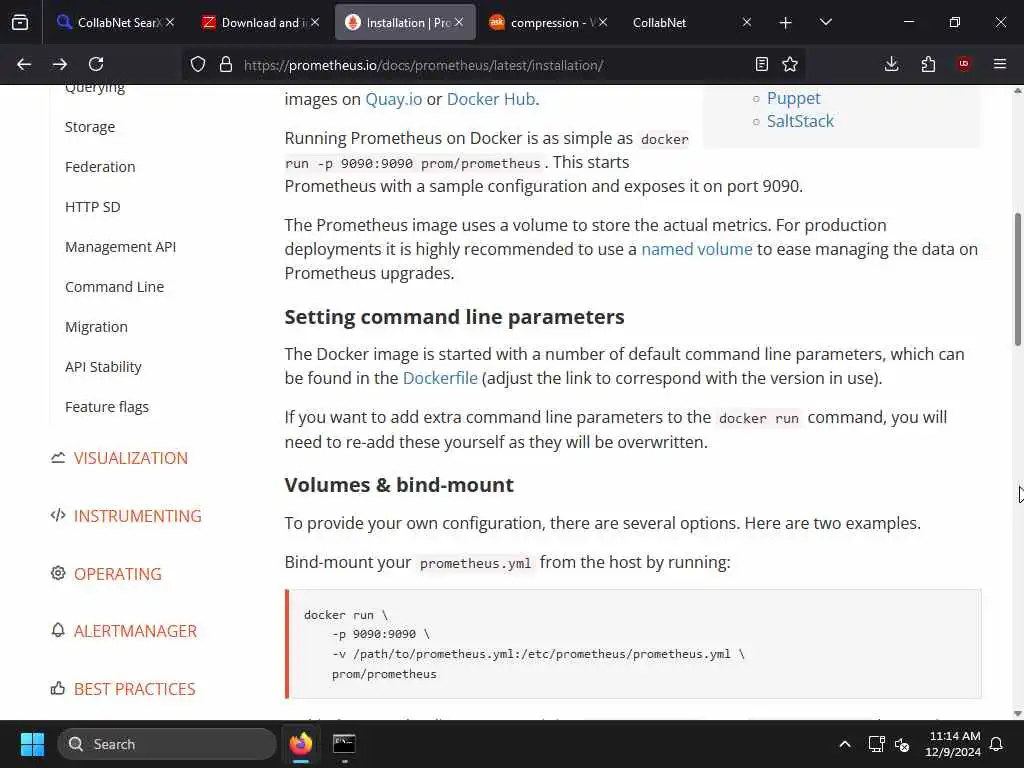Open a new browser tab

coord(786,23)
